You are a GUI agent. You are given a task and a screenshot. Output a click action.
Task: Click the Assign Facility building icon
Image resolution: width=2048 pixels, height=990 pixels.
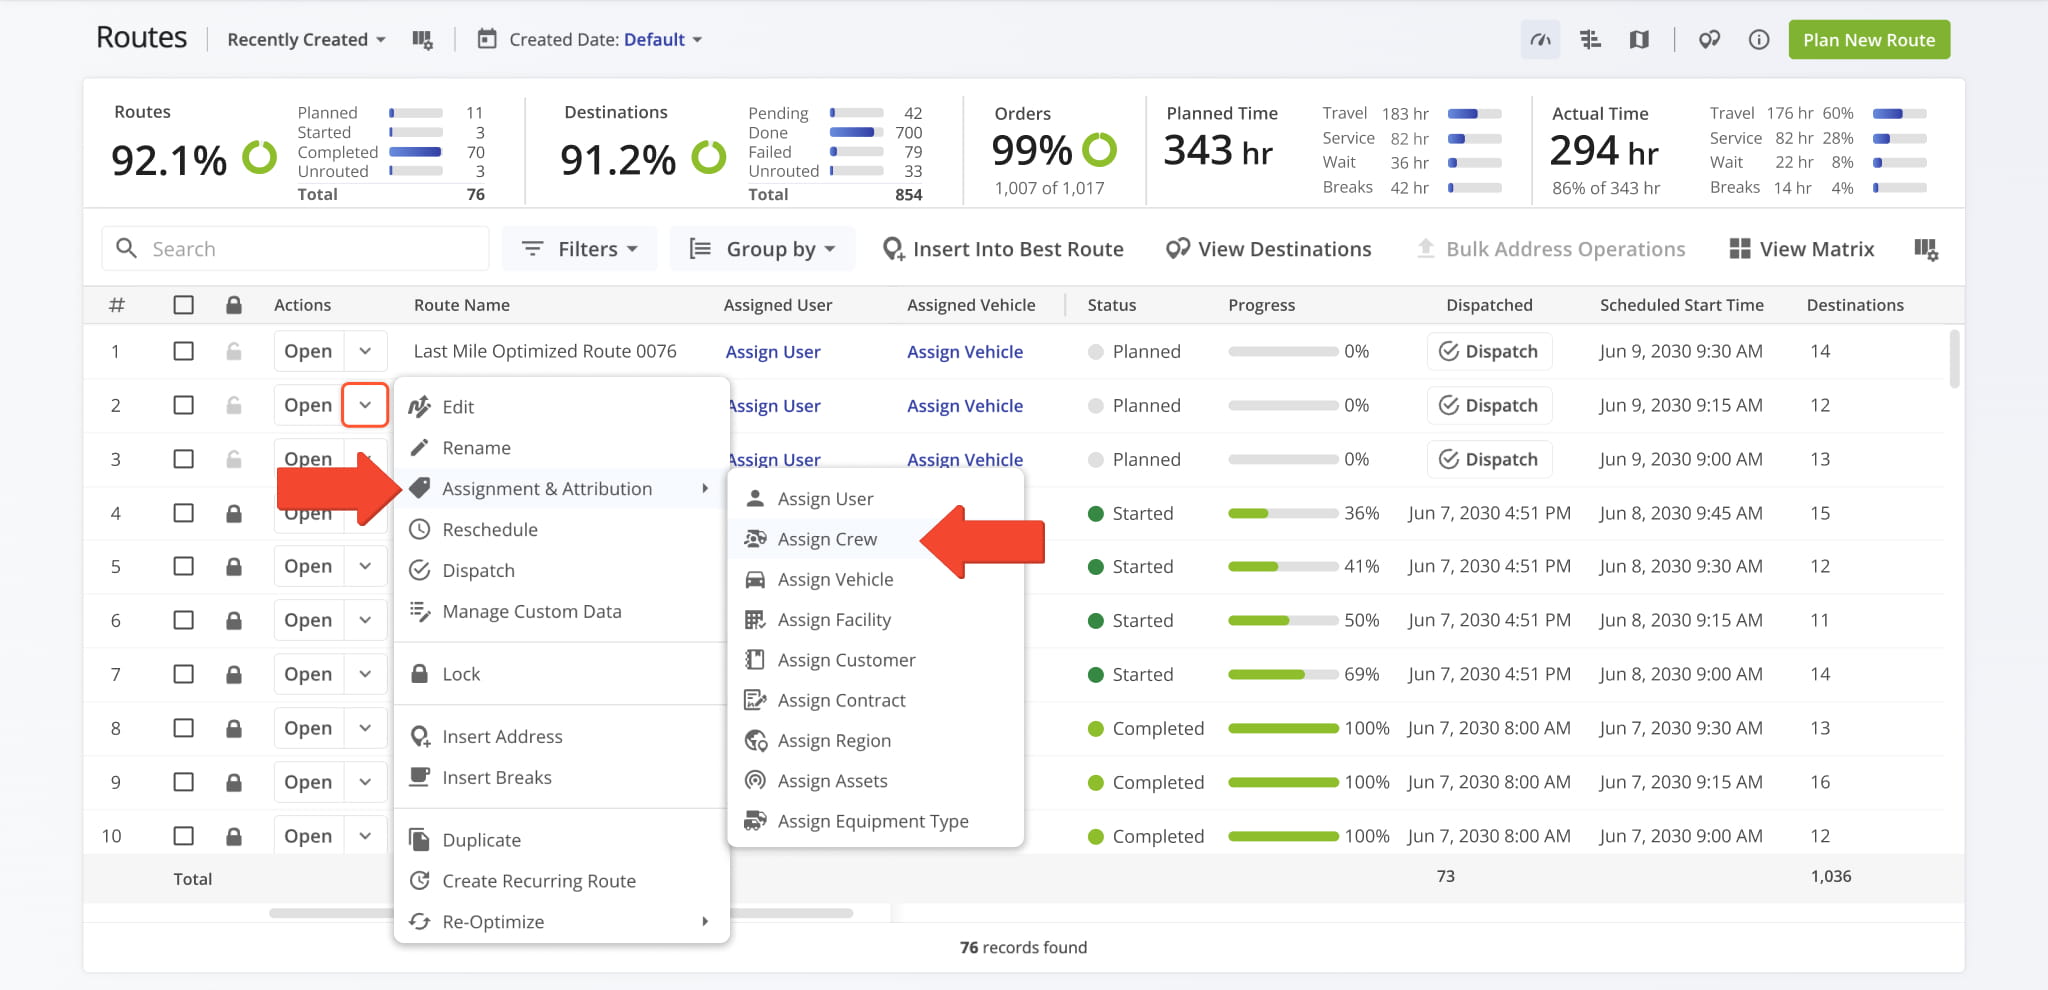pyautogui.click(x=756, y=620)
